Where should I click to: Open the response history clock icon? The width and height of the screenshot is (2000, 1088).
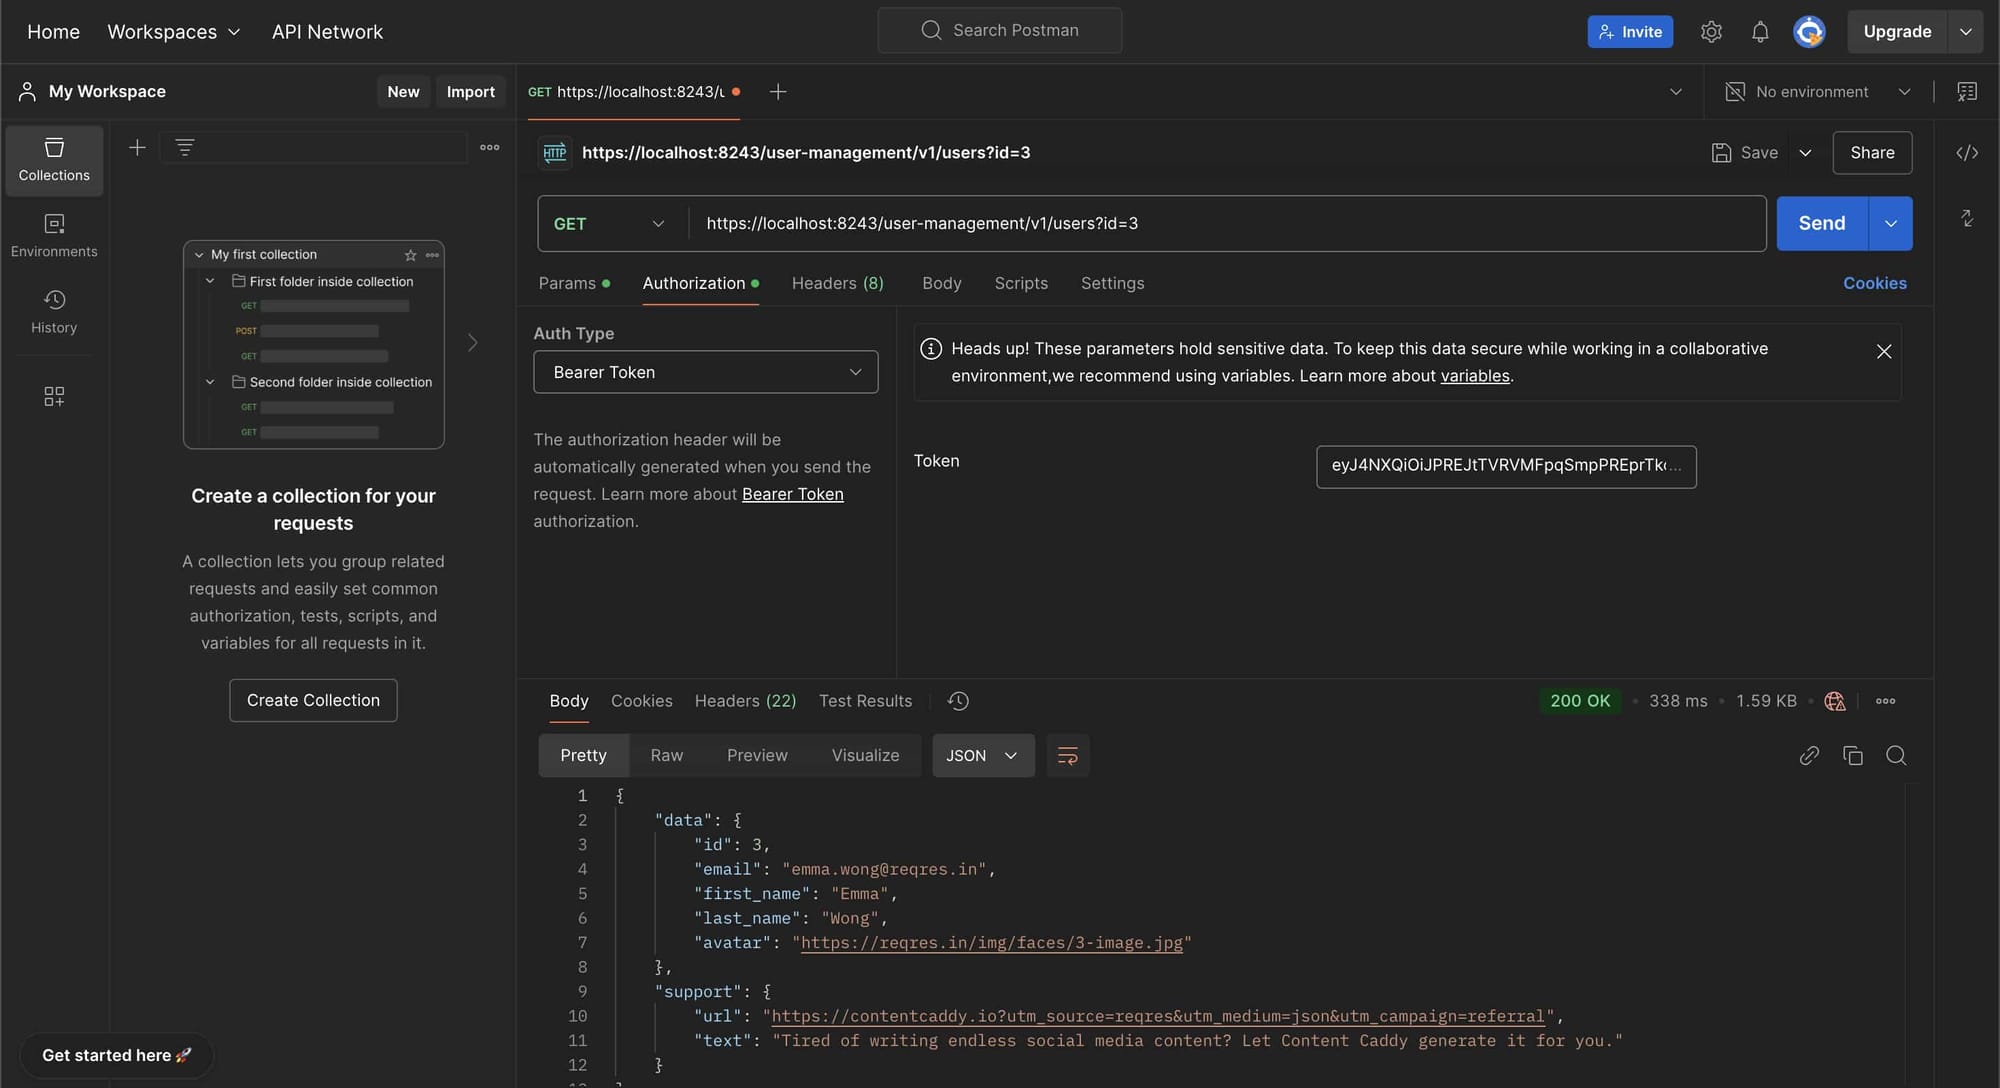point(958,701)
